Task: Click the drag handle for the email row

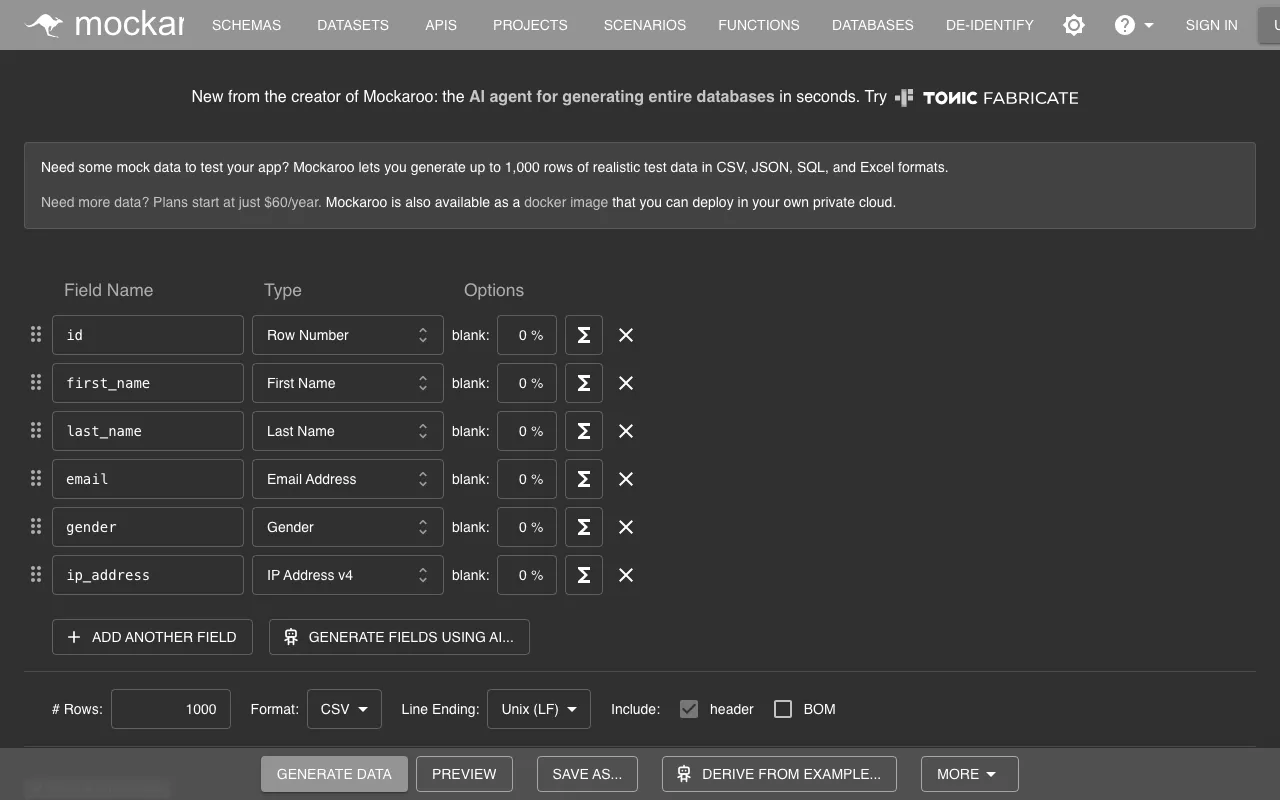Action: pyautogui.click(x=36, y=479)
